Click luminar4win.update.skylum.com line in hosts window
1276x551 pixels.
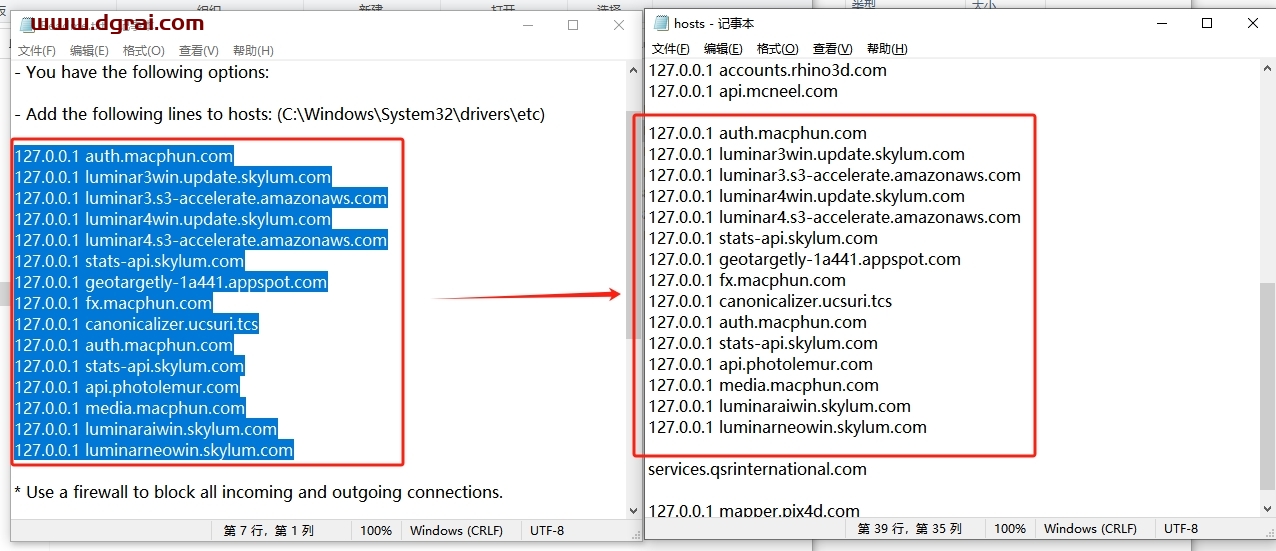point(806,196)
